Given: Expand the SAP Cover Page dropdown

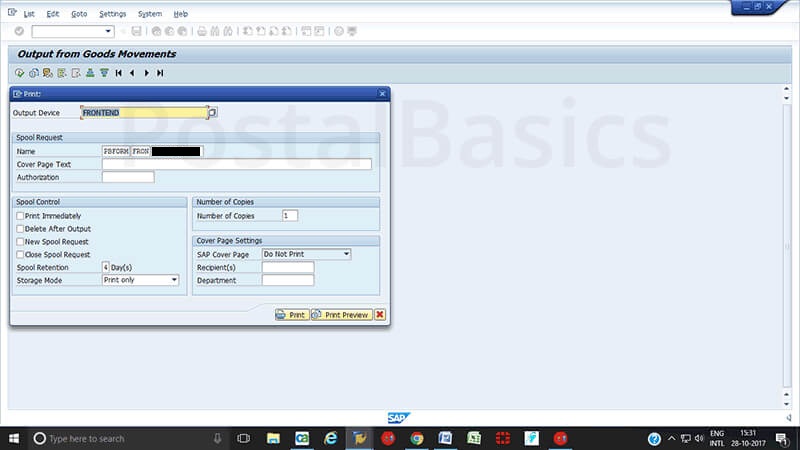Looking at the screenshot, I should 346,255.
